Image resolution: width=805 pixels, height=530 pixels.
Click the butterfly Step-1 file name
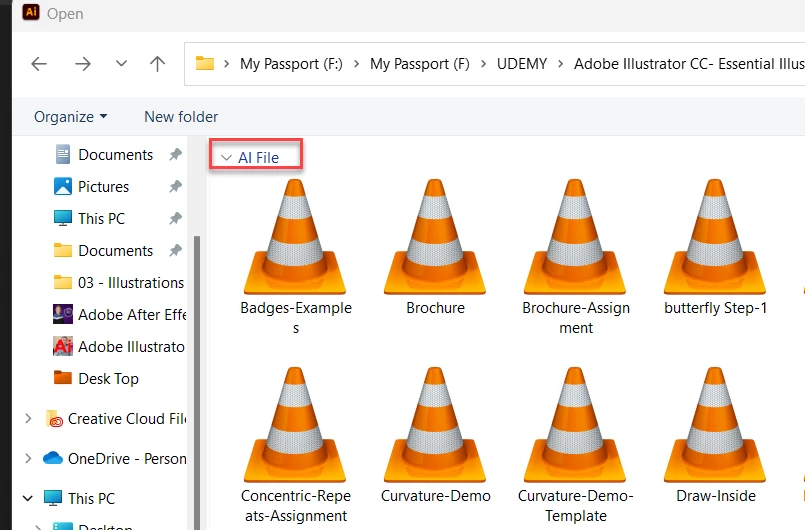pyautogui.click(x=715, y=308)
